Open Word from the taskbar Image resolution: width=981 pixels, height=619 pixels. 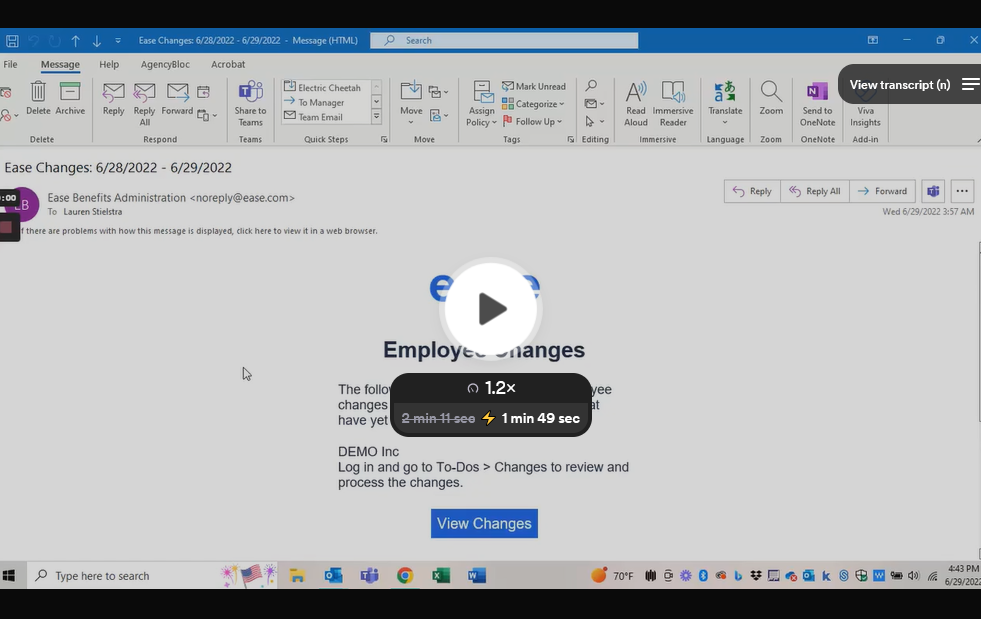pyautogui.click(x=477, y=575)
